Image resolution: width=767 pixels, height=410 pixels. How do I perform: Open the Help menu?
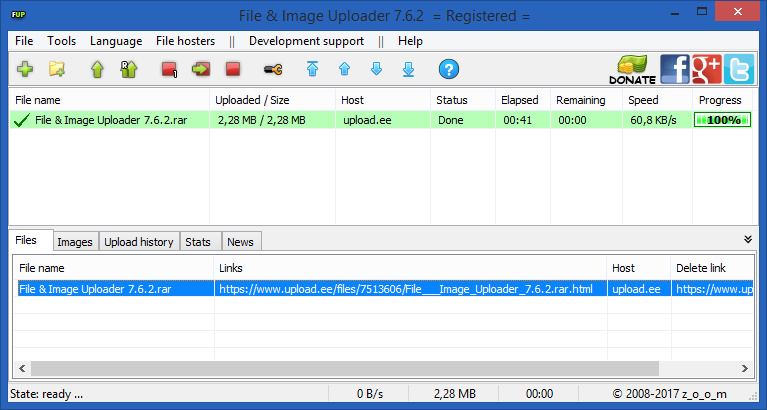pos(410,41)
